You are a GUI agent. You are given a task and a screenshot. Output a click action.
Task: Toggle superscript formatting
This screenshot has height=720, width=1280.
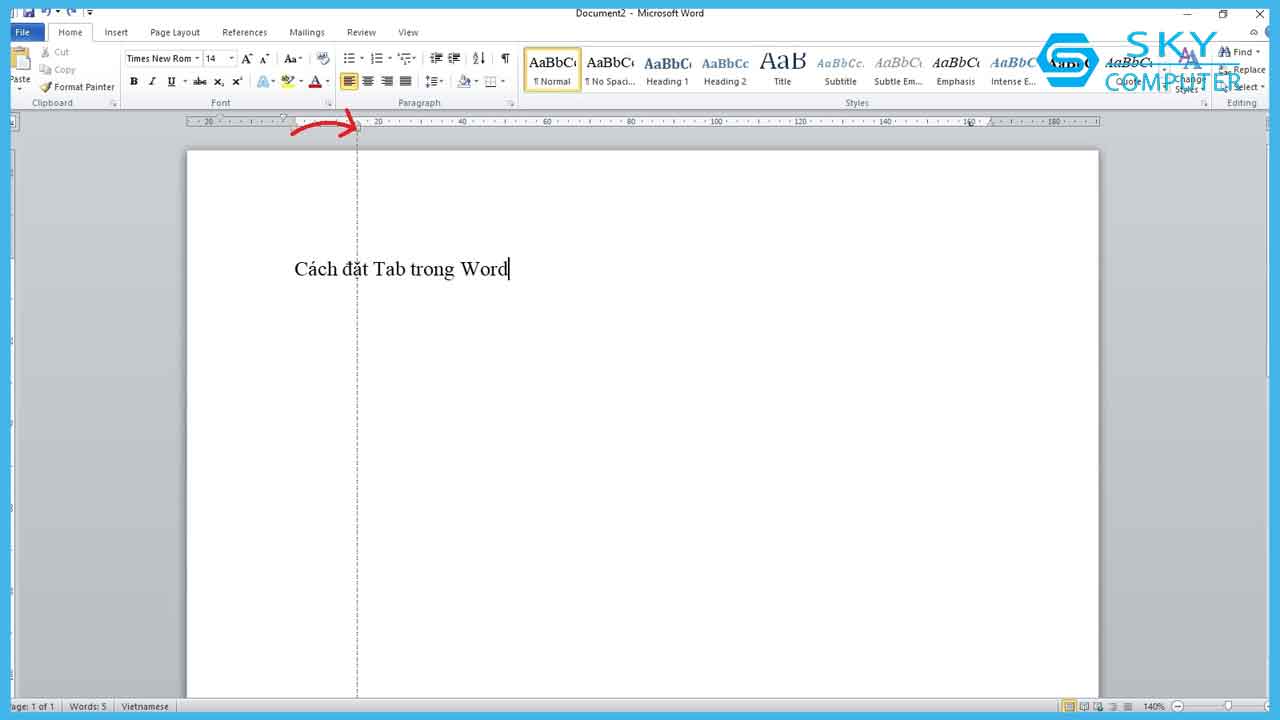point(237,82)
